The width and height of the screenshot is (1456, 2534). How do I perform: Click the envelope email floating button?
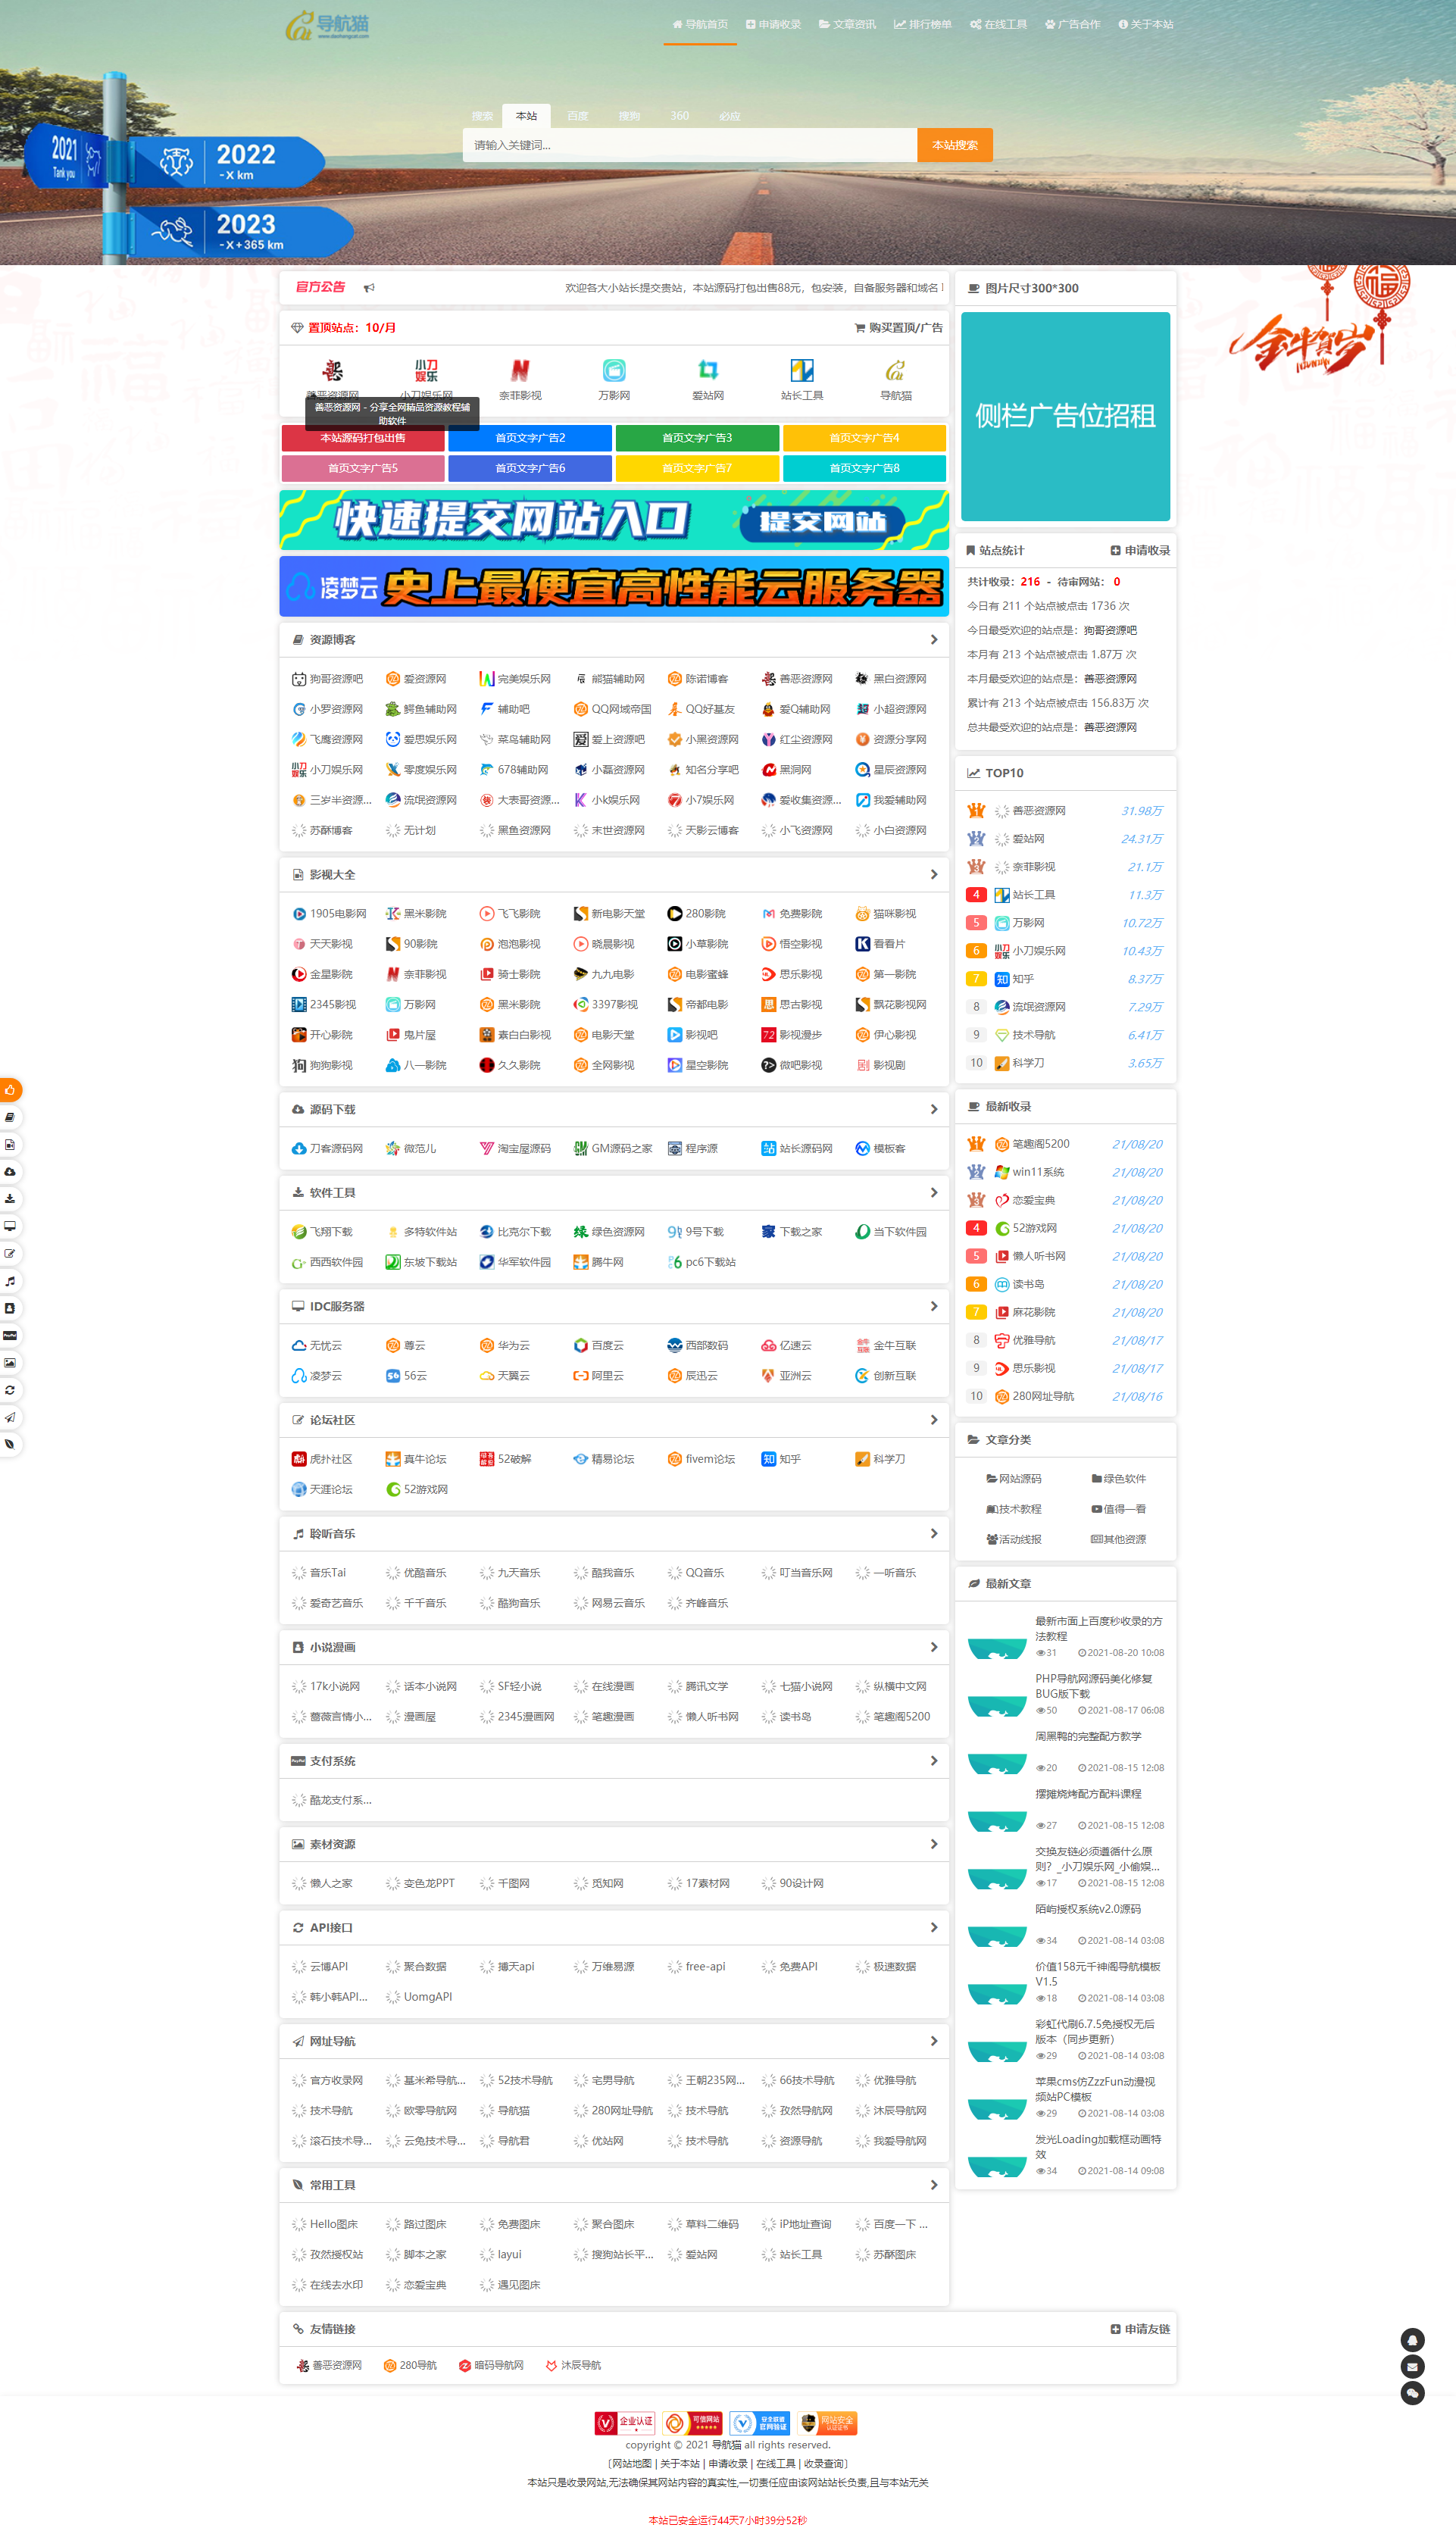pyautogui.click(x=1412, y=2366)
